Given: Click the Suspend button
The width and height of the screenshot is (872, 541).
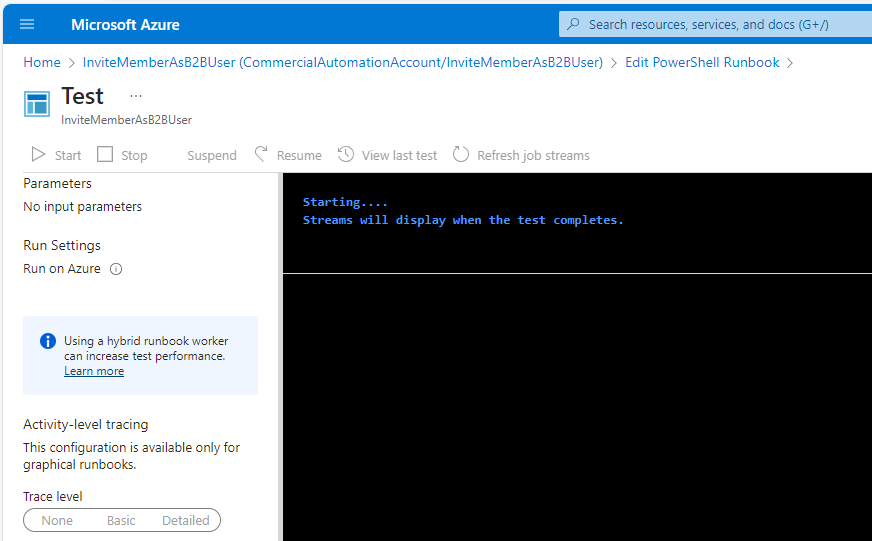Looking at the screenshot, I should [211, 156].
